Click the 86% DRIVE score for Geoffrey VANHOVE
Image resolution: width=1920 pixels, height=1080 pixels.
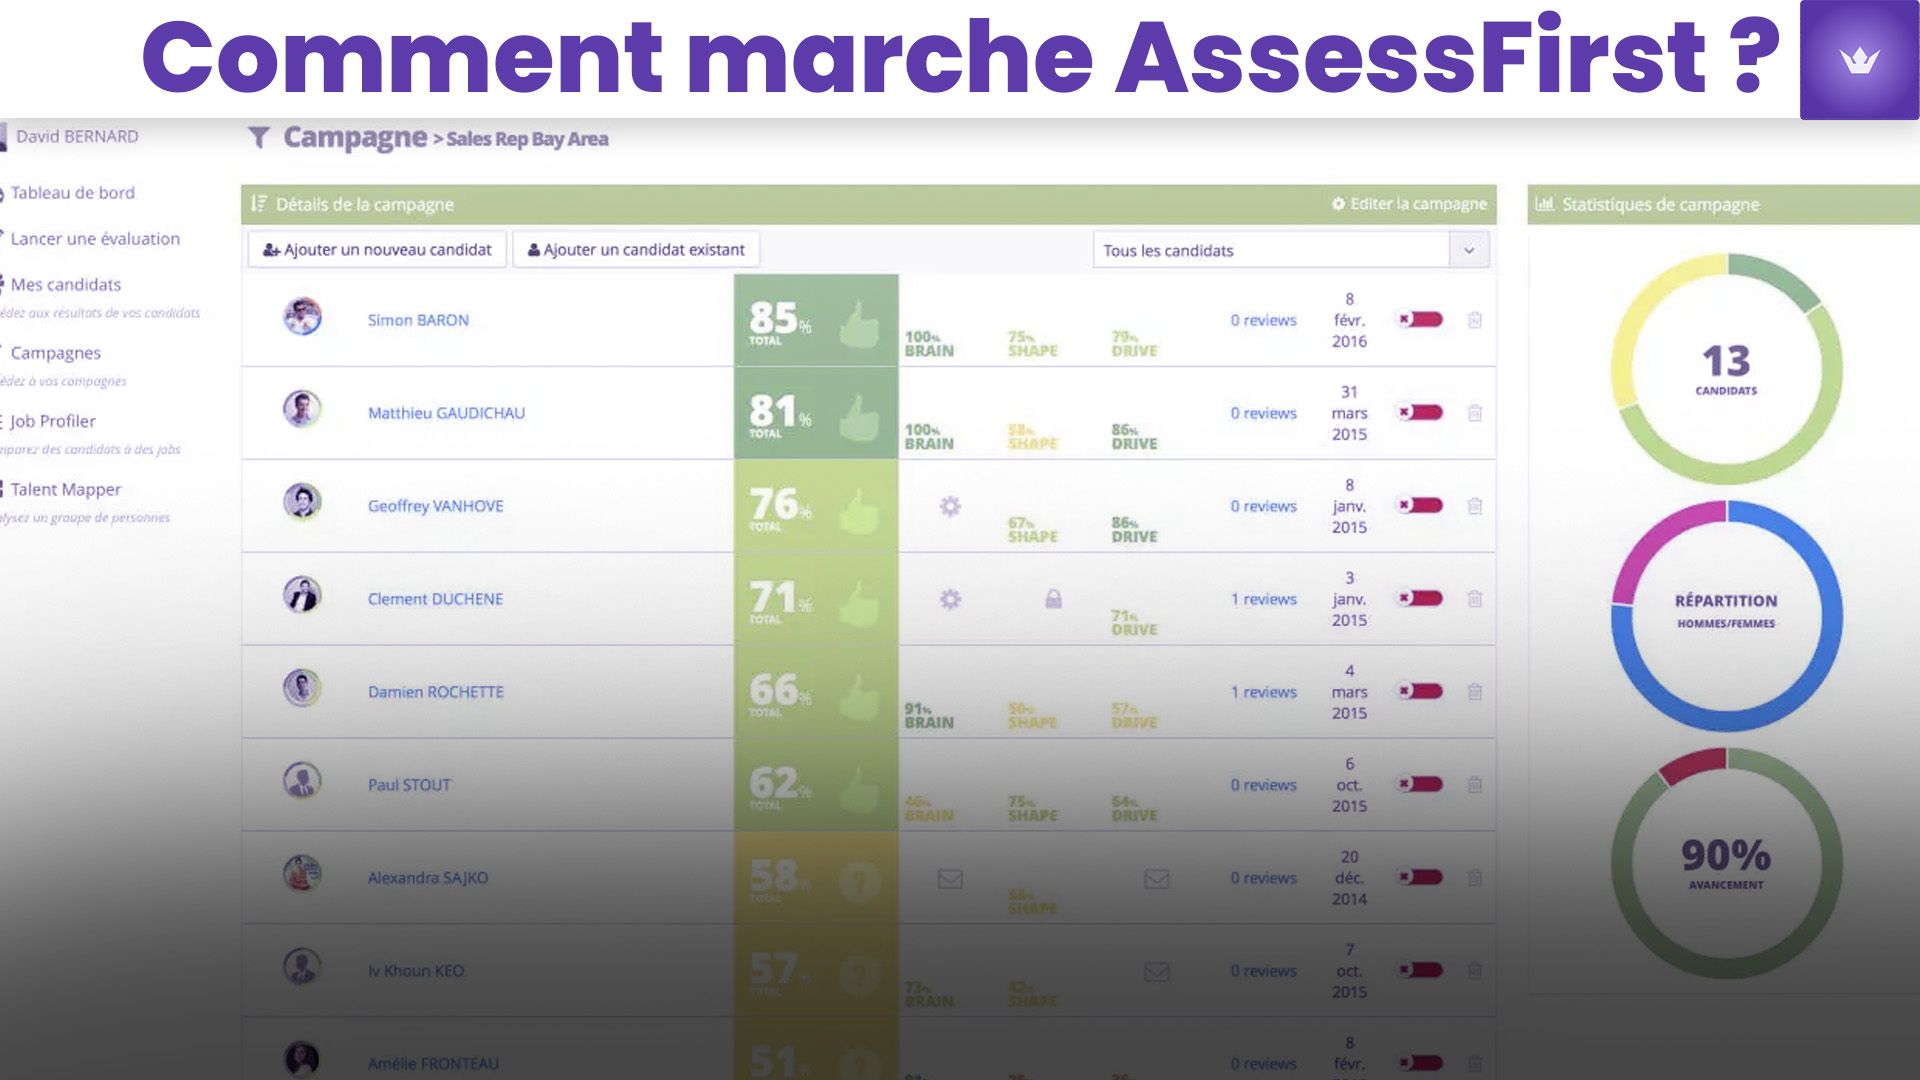(x=1134, y=530)
